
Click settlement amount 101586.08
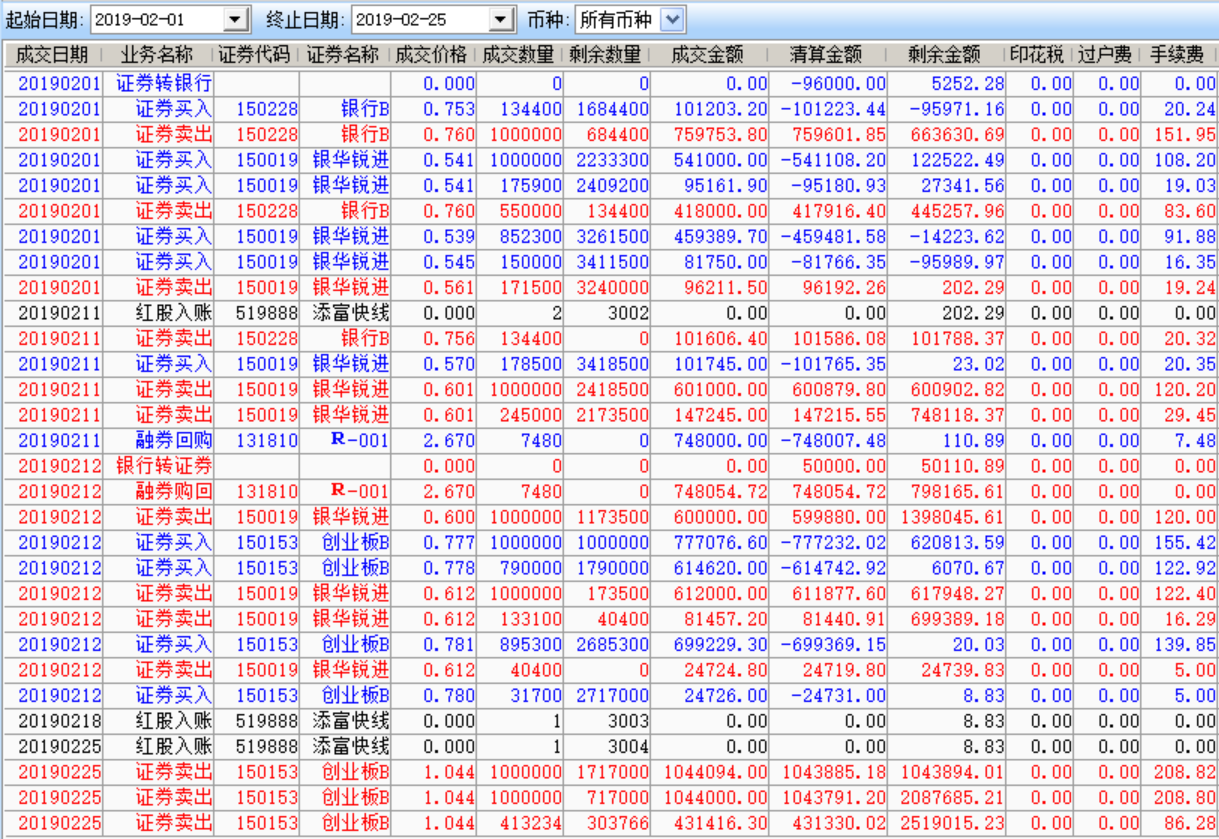[x=838, y=339]
